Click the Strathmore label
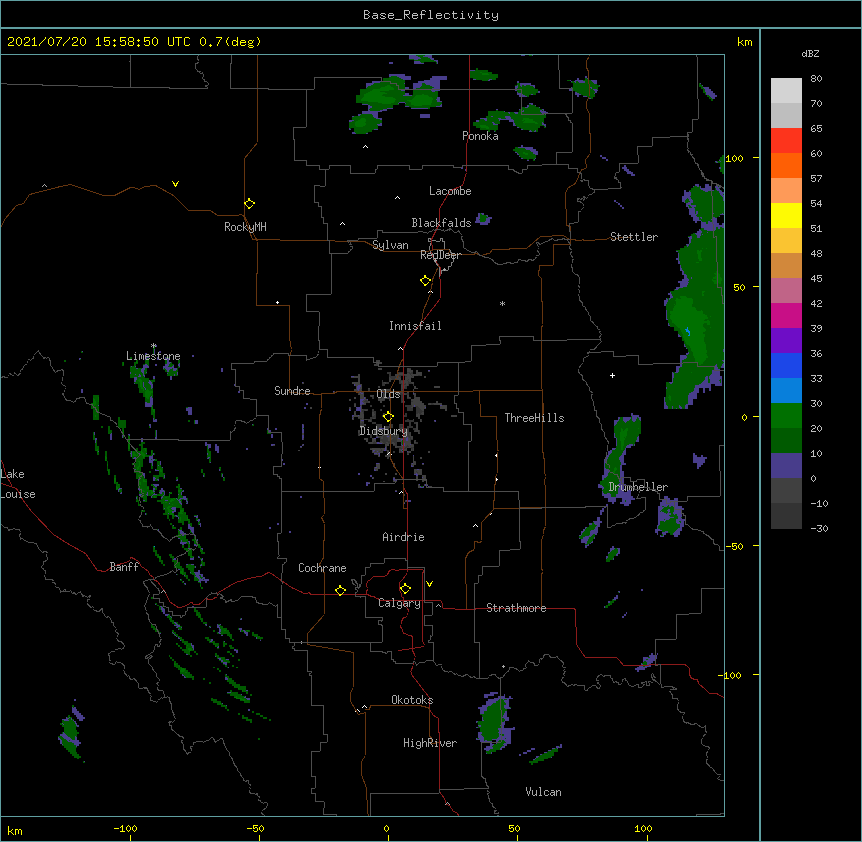Image resolution: width=862 pixels, height=842 pixels. [x=516, y=608]
